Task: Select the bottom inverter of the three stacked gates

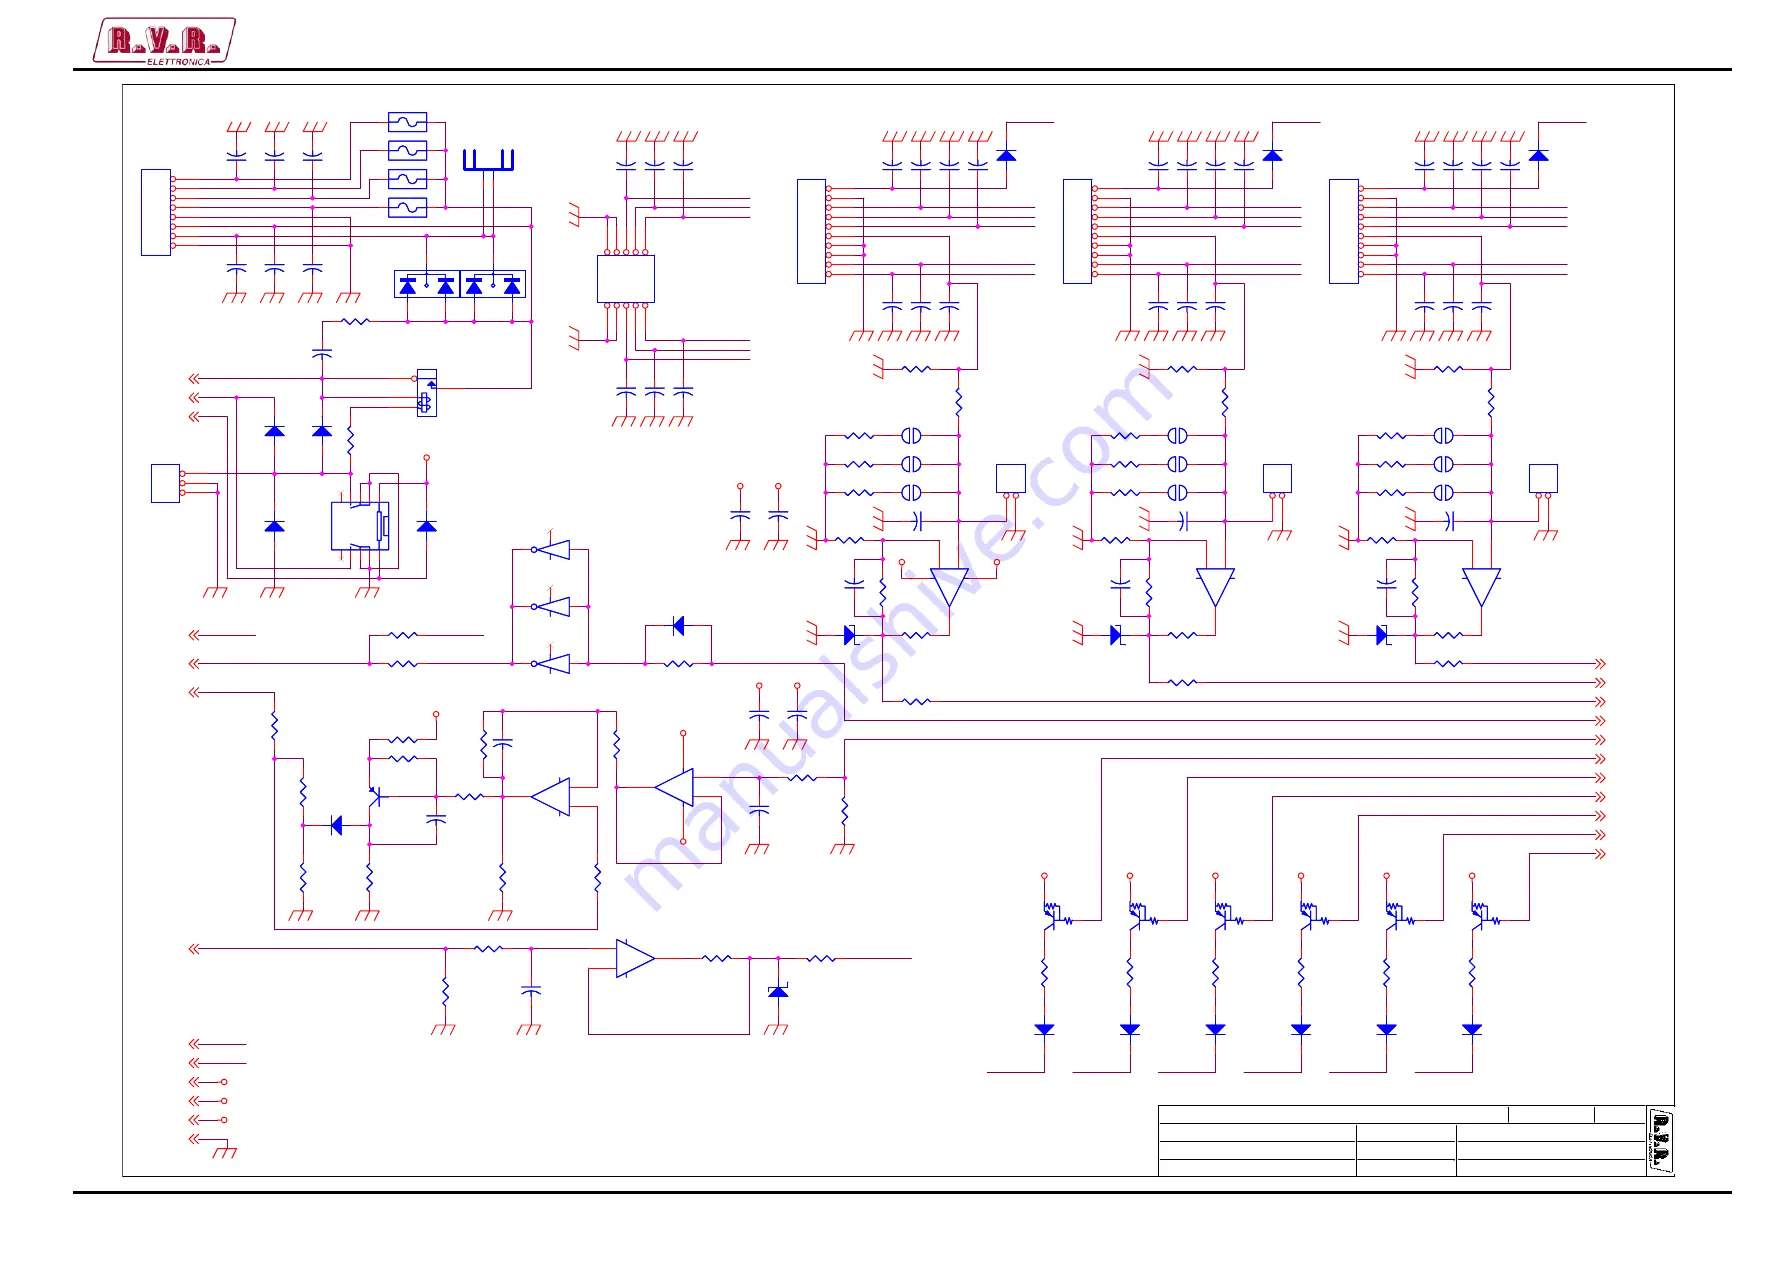Action: (551, 663)
